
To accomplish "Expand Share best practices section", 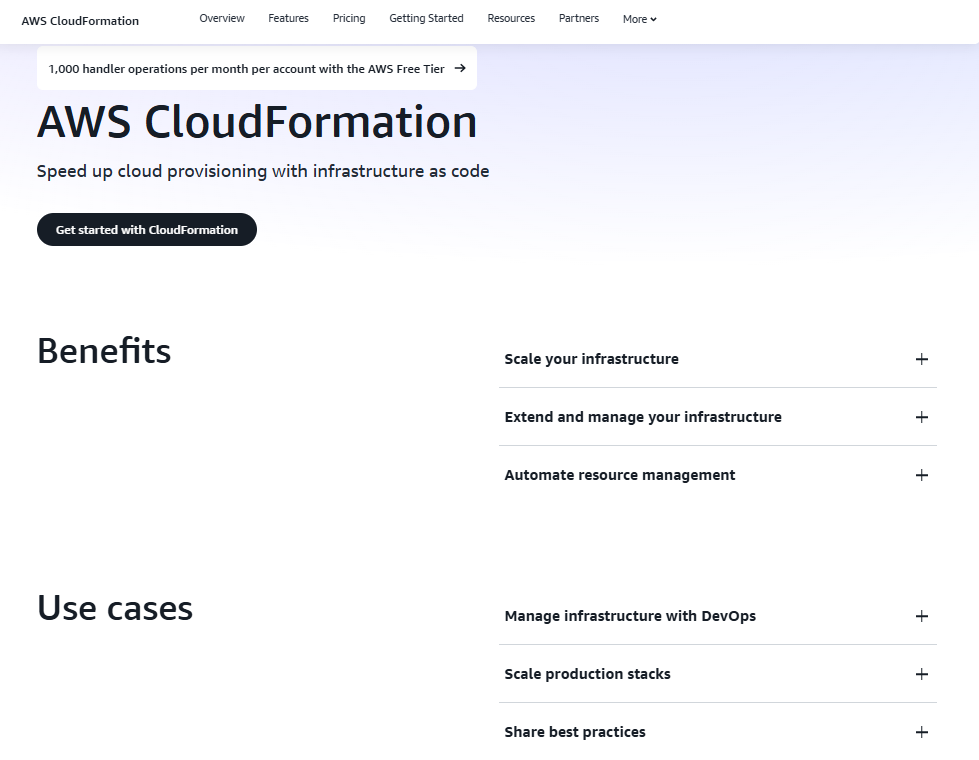I will coord(718,732).
